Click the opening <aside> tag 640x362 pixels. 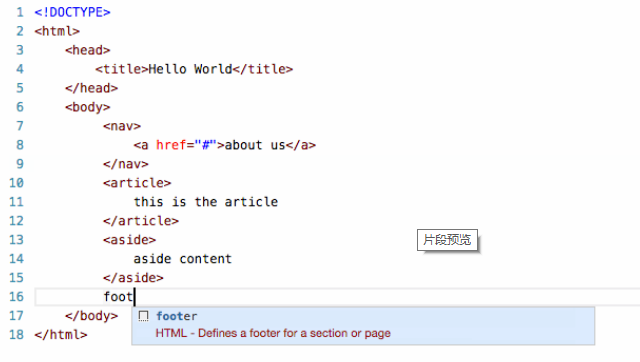tap(129, 240)
